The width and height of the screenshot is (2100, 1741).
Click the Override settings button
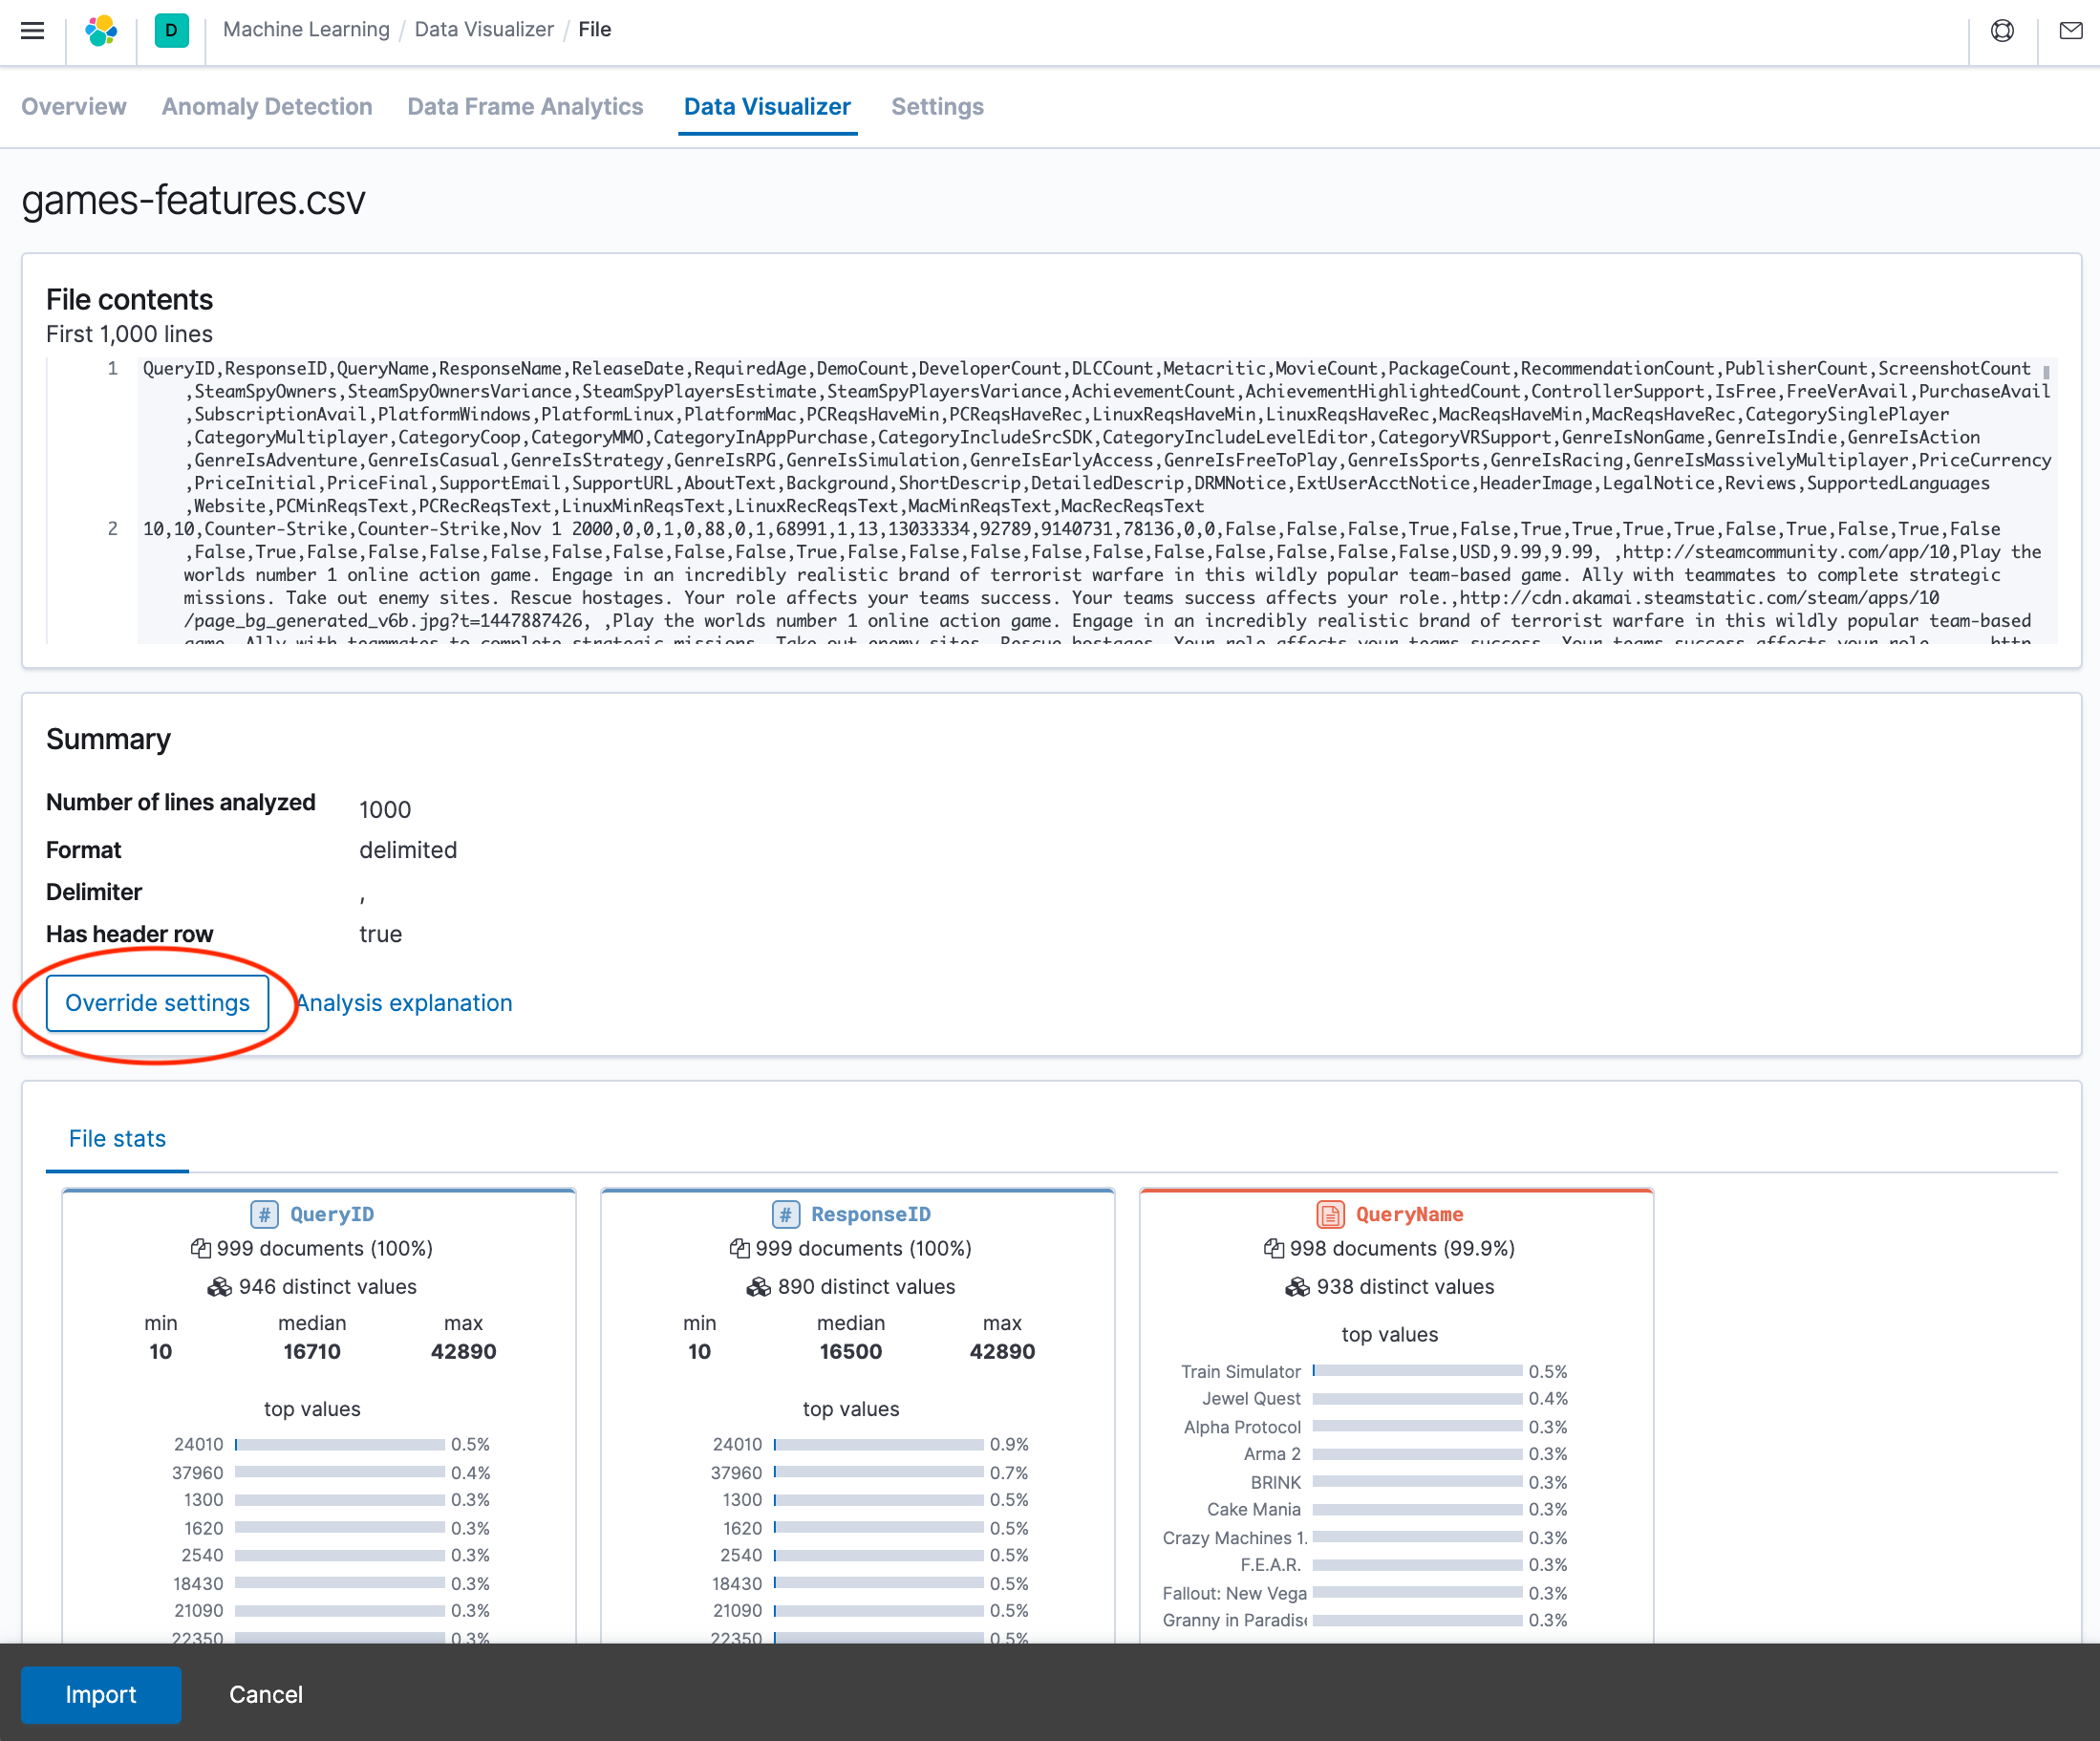point(157,1002)
